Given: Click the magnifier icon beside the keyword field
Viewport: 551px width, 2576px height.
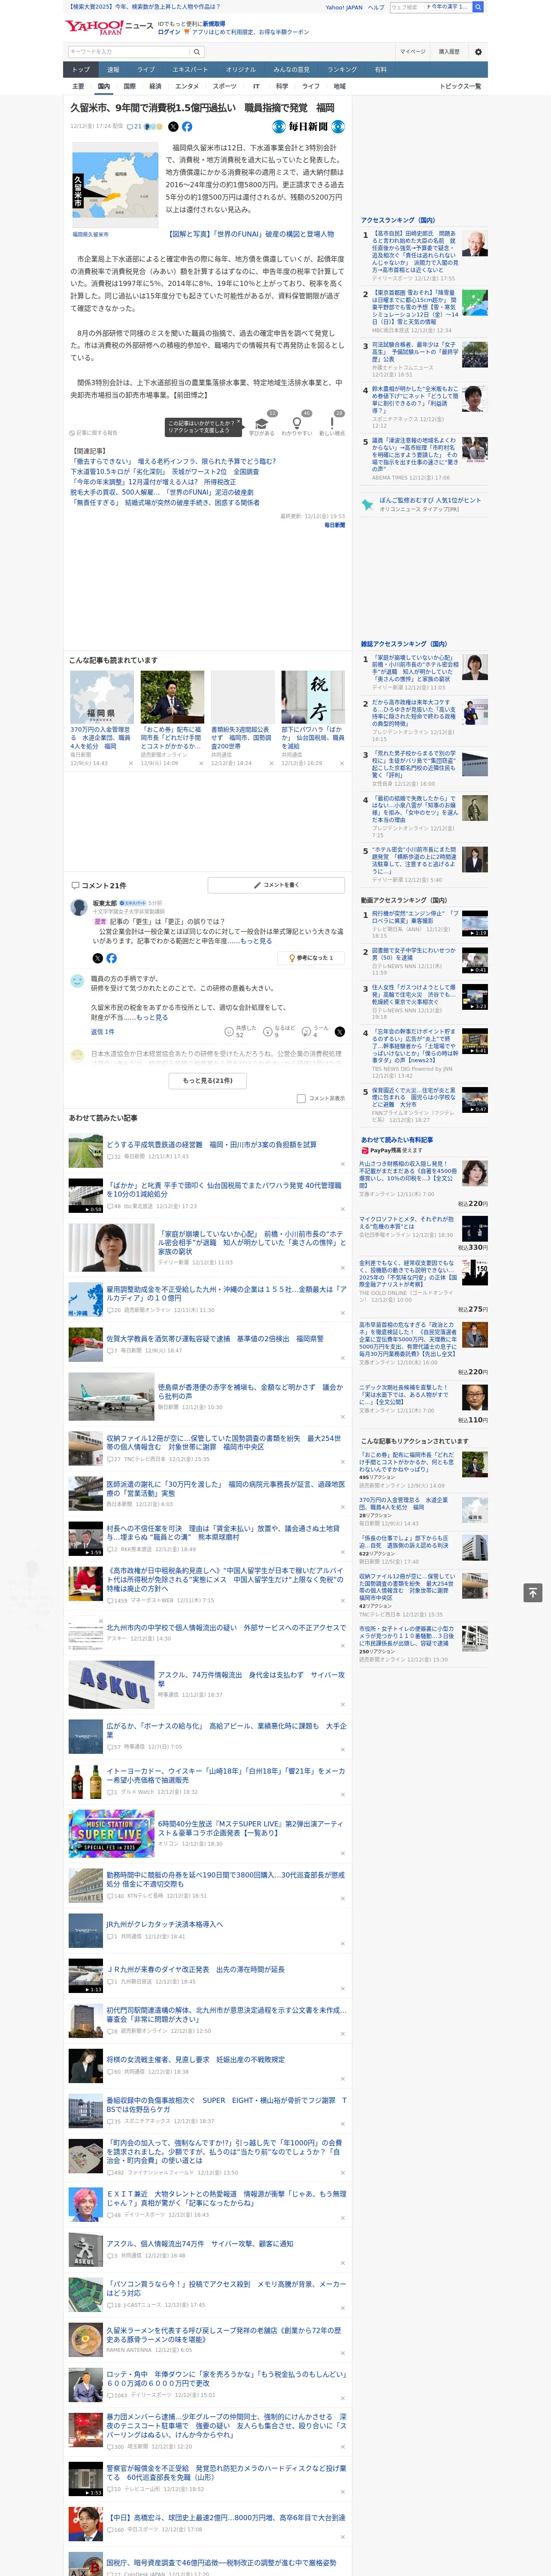Looking at the screenshot, I should pyautogui.click(x=197, y=52).
